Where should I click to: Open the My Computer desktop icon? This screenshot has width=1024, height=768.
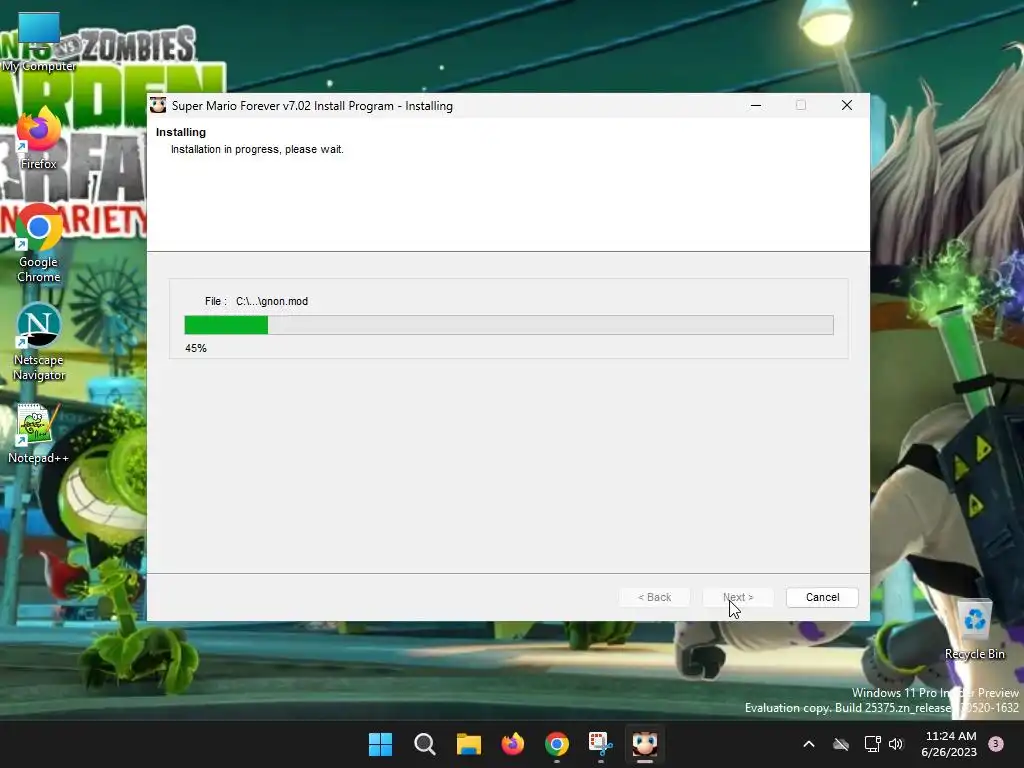point(39,42)
